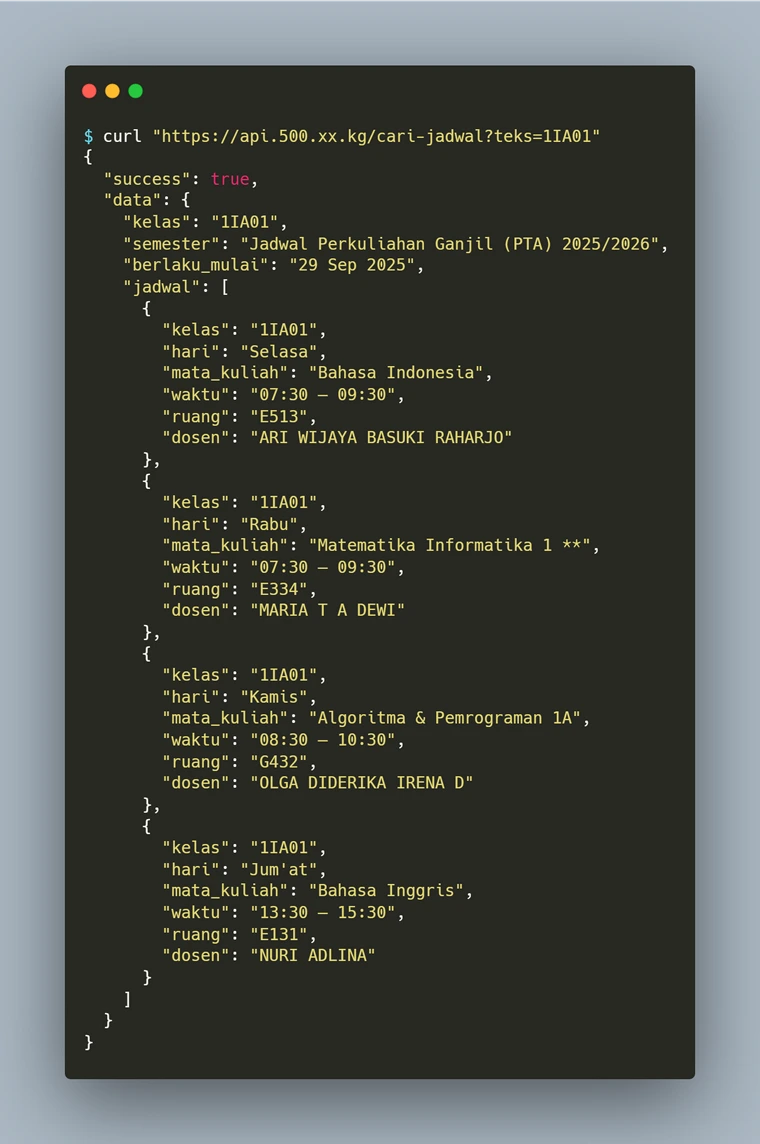Click the curl command URL string
The height and width of the screenshot is (1144, 760).
click(376, 136)
